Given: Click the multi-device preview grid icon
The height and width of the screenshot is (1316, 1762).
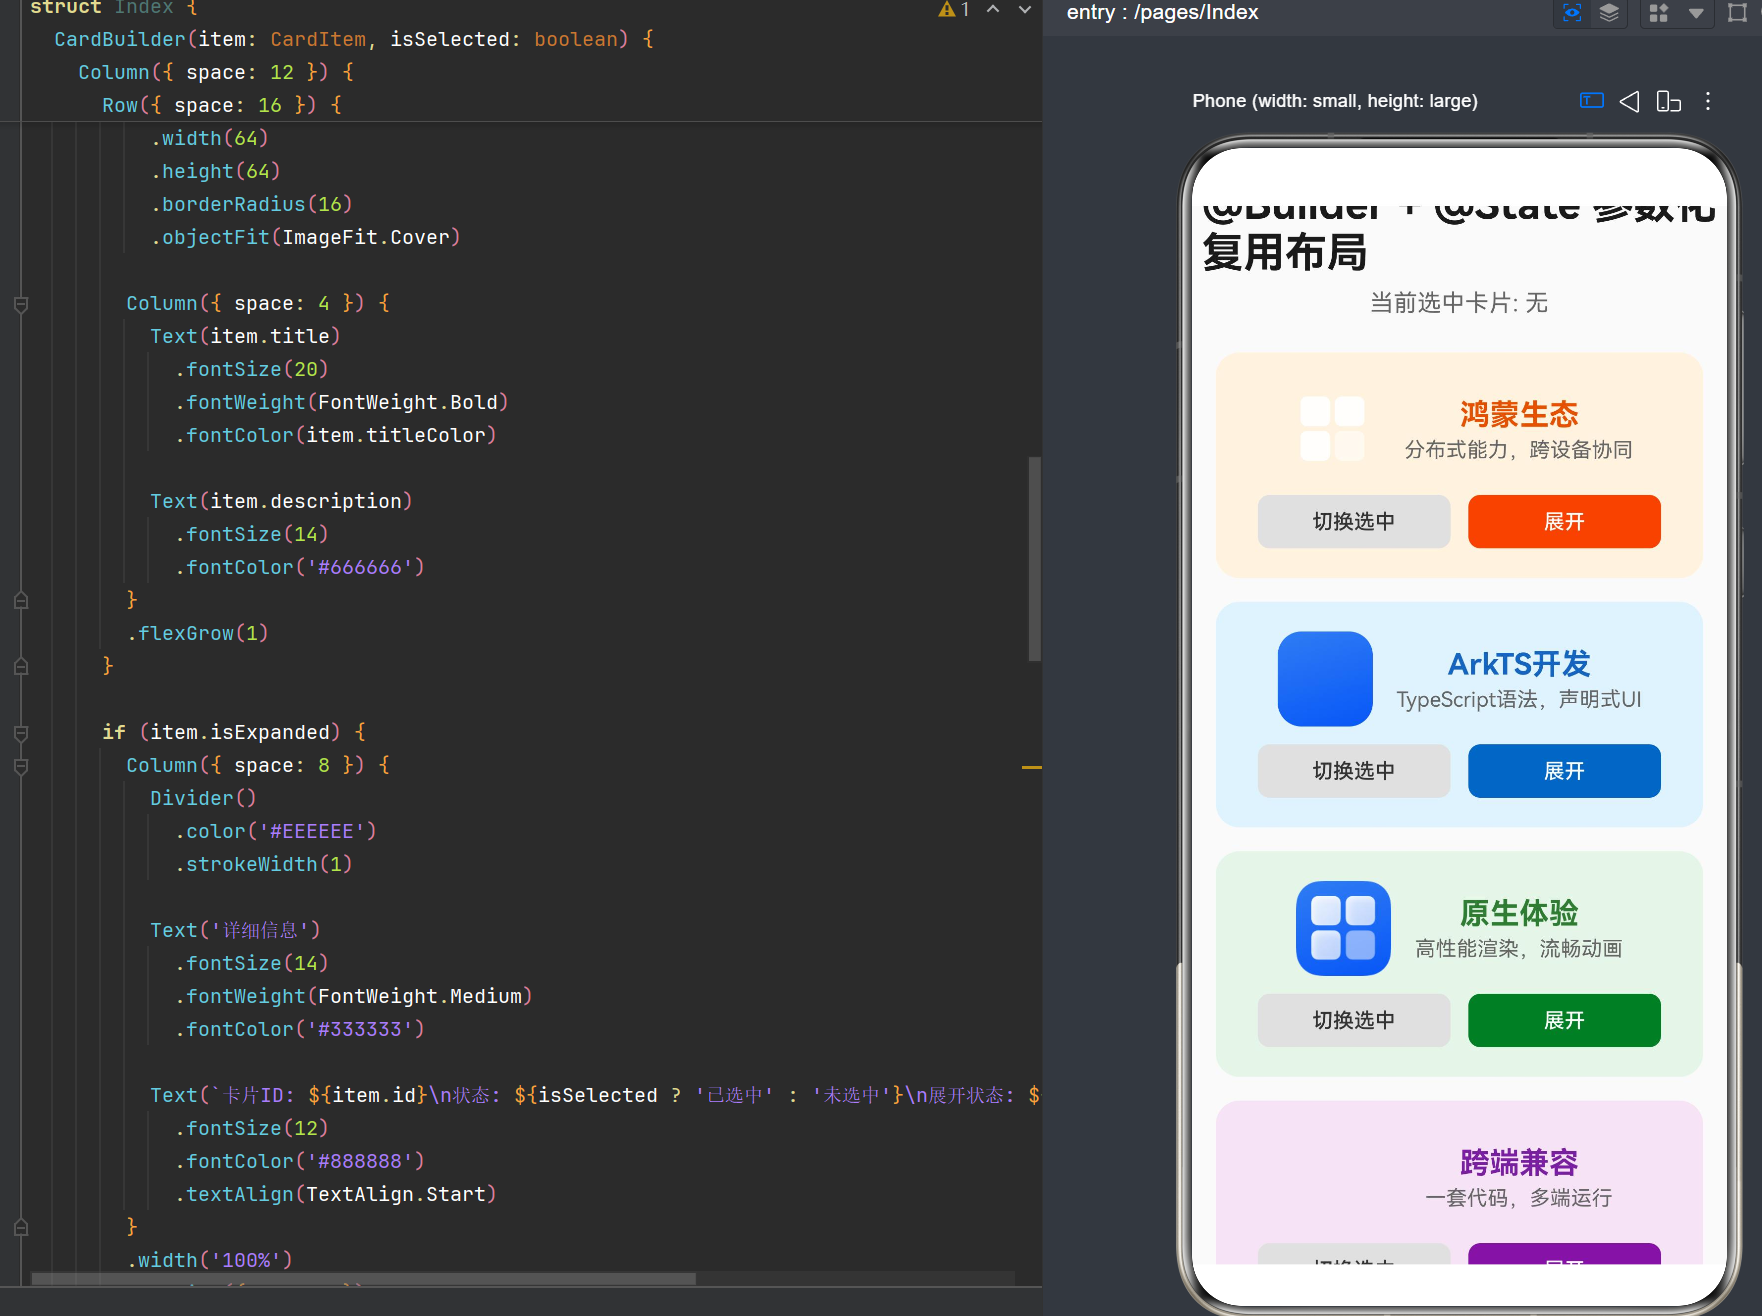Looking at the screenshot, I should tap(1659, 13).
